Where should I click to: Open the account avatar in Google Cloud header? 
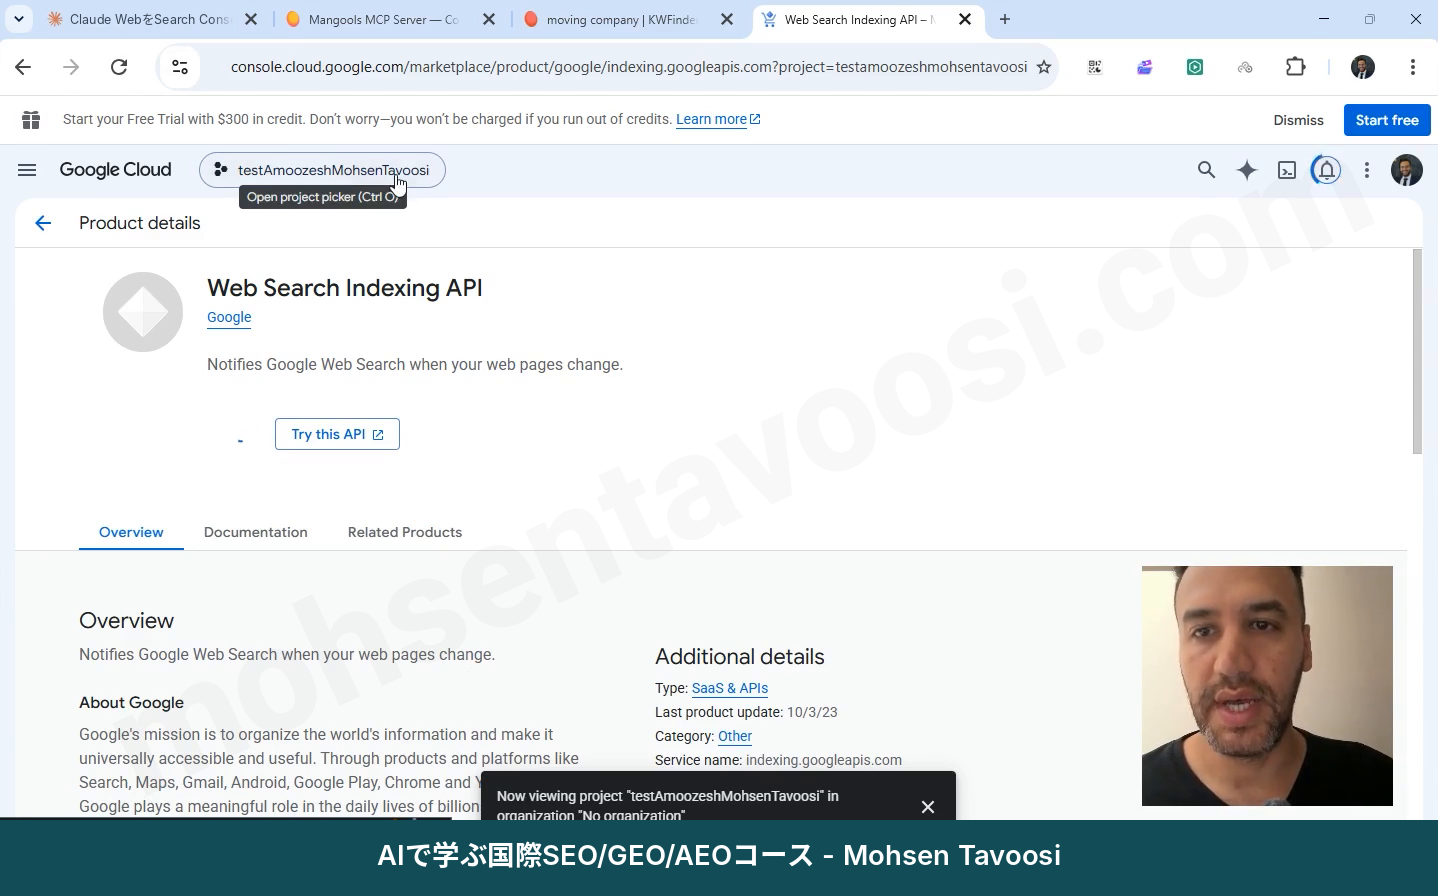(x=1407, y=170)
